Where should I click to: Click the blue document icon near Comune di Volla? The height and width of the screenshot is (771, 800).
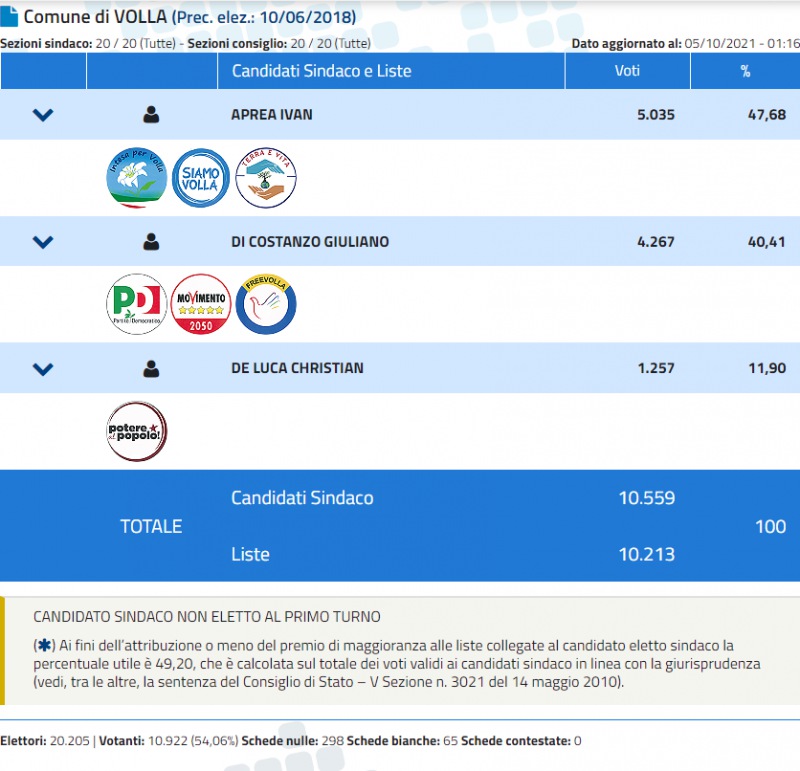(x=9, y=17)
